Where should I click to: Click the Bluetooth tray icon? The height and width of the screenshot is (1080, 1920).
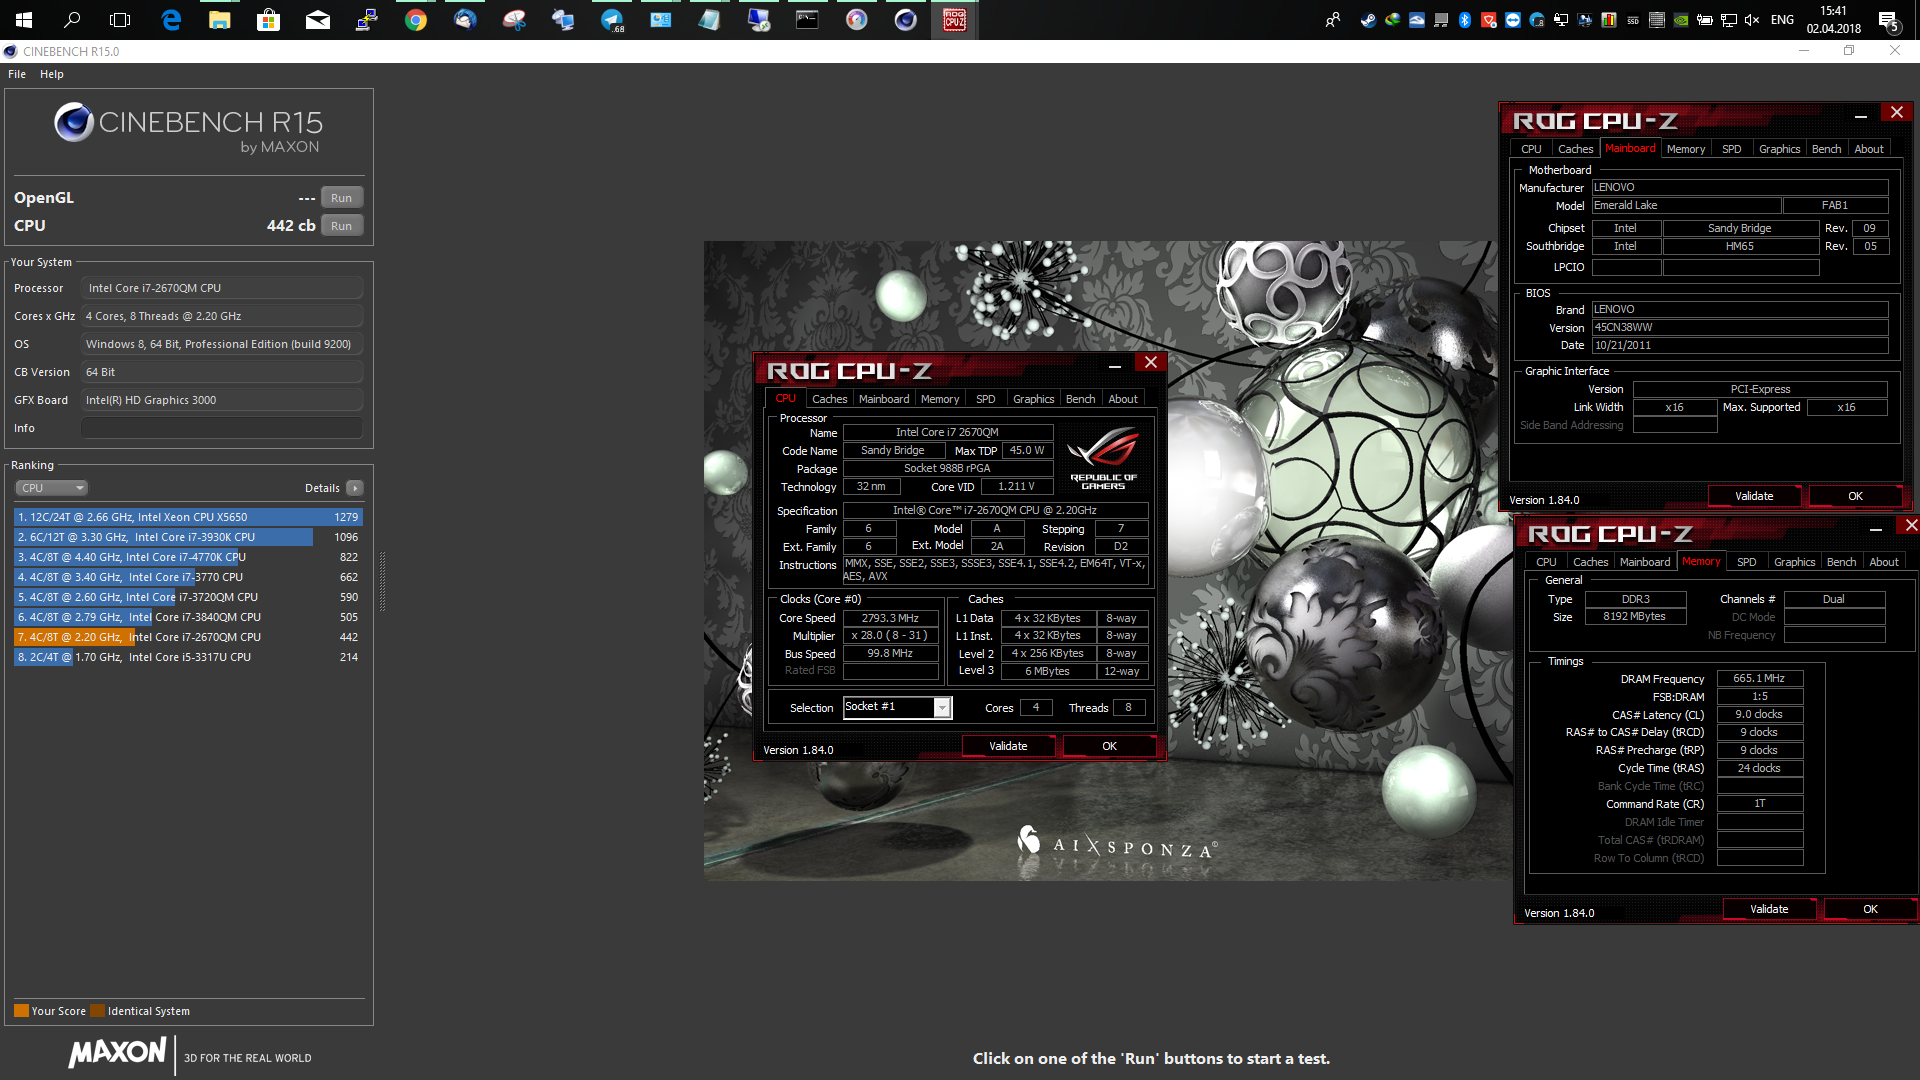1465,20
